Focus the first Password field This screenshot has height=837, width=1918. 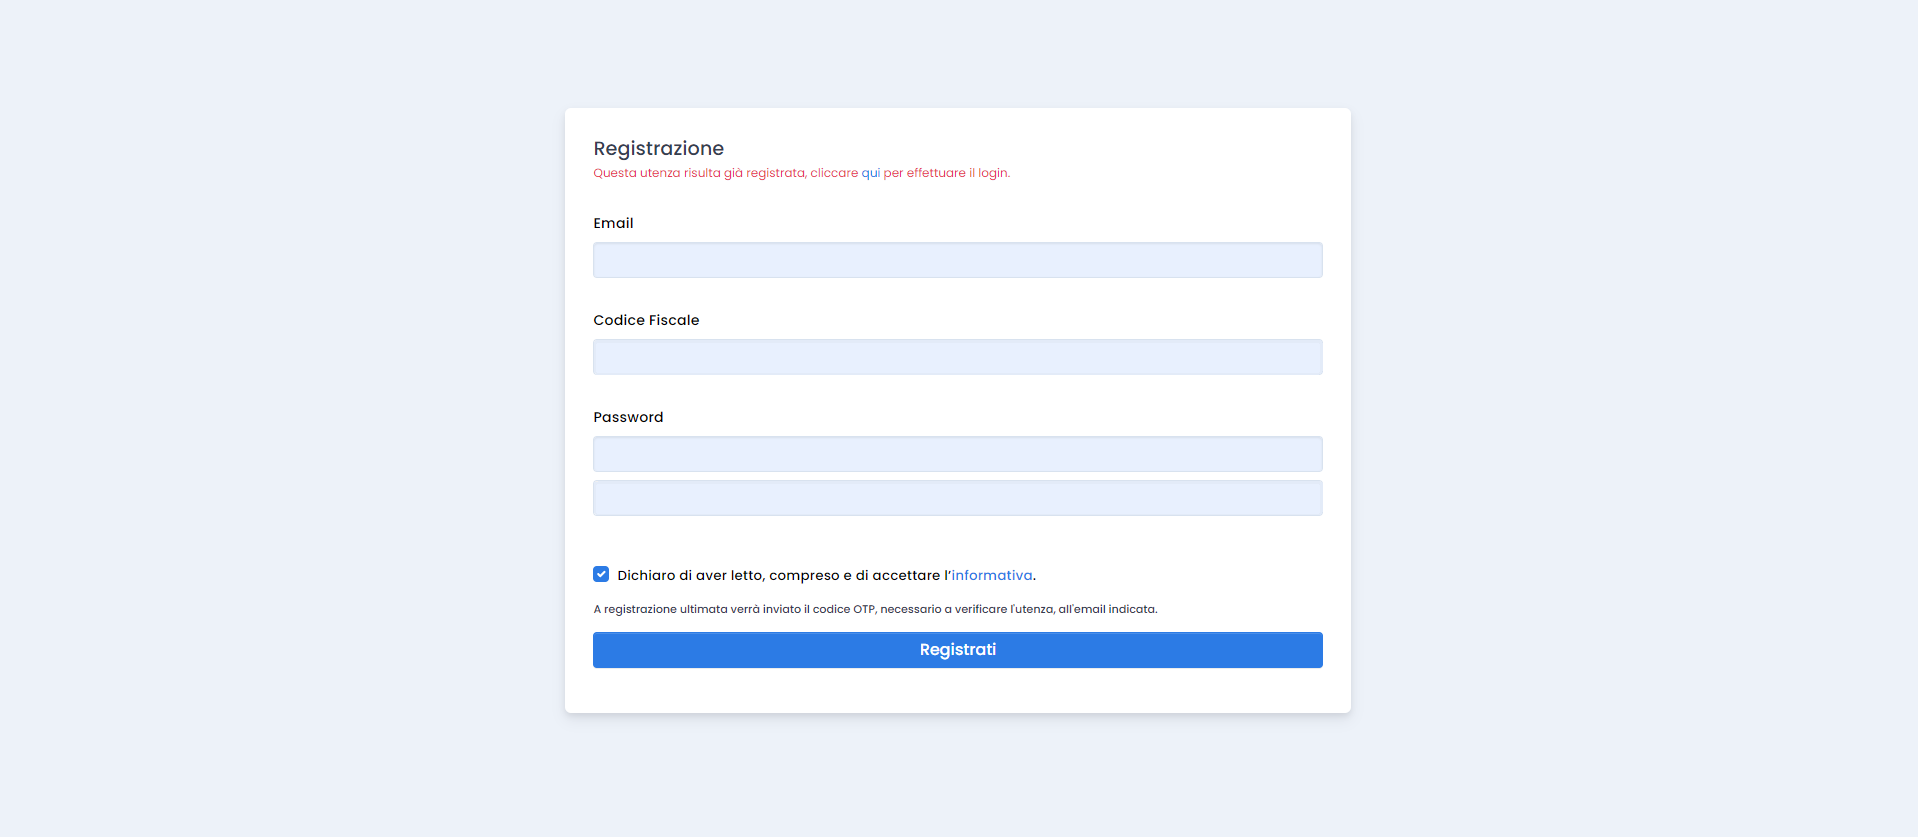(x=957, y=453)
